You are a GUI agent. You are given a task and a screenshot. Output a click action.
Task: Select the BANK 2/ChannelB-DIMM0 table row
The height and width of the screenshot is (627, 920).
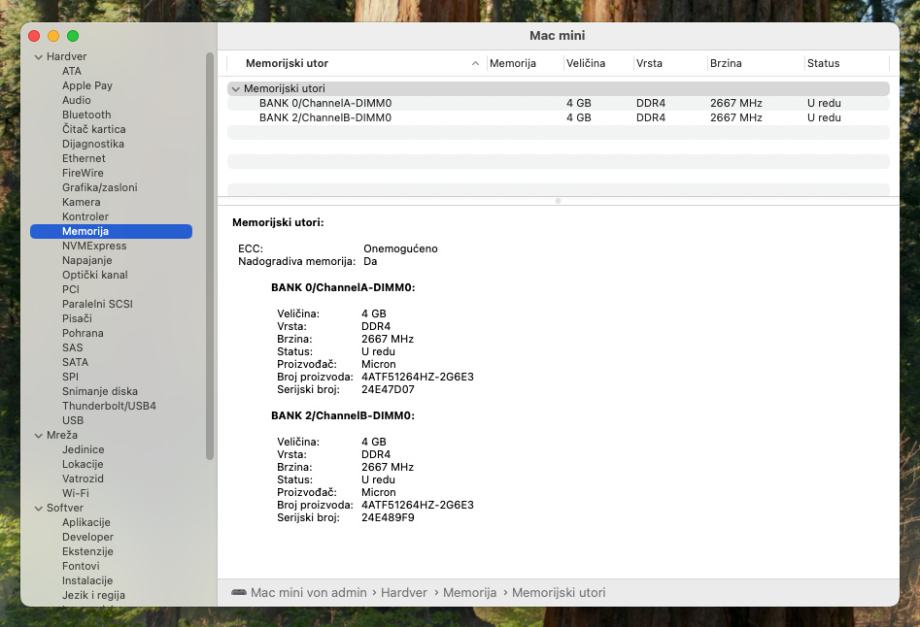pos(325,117)
